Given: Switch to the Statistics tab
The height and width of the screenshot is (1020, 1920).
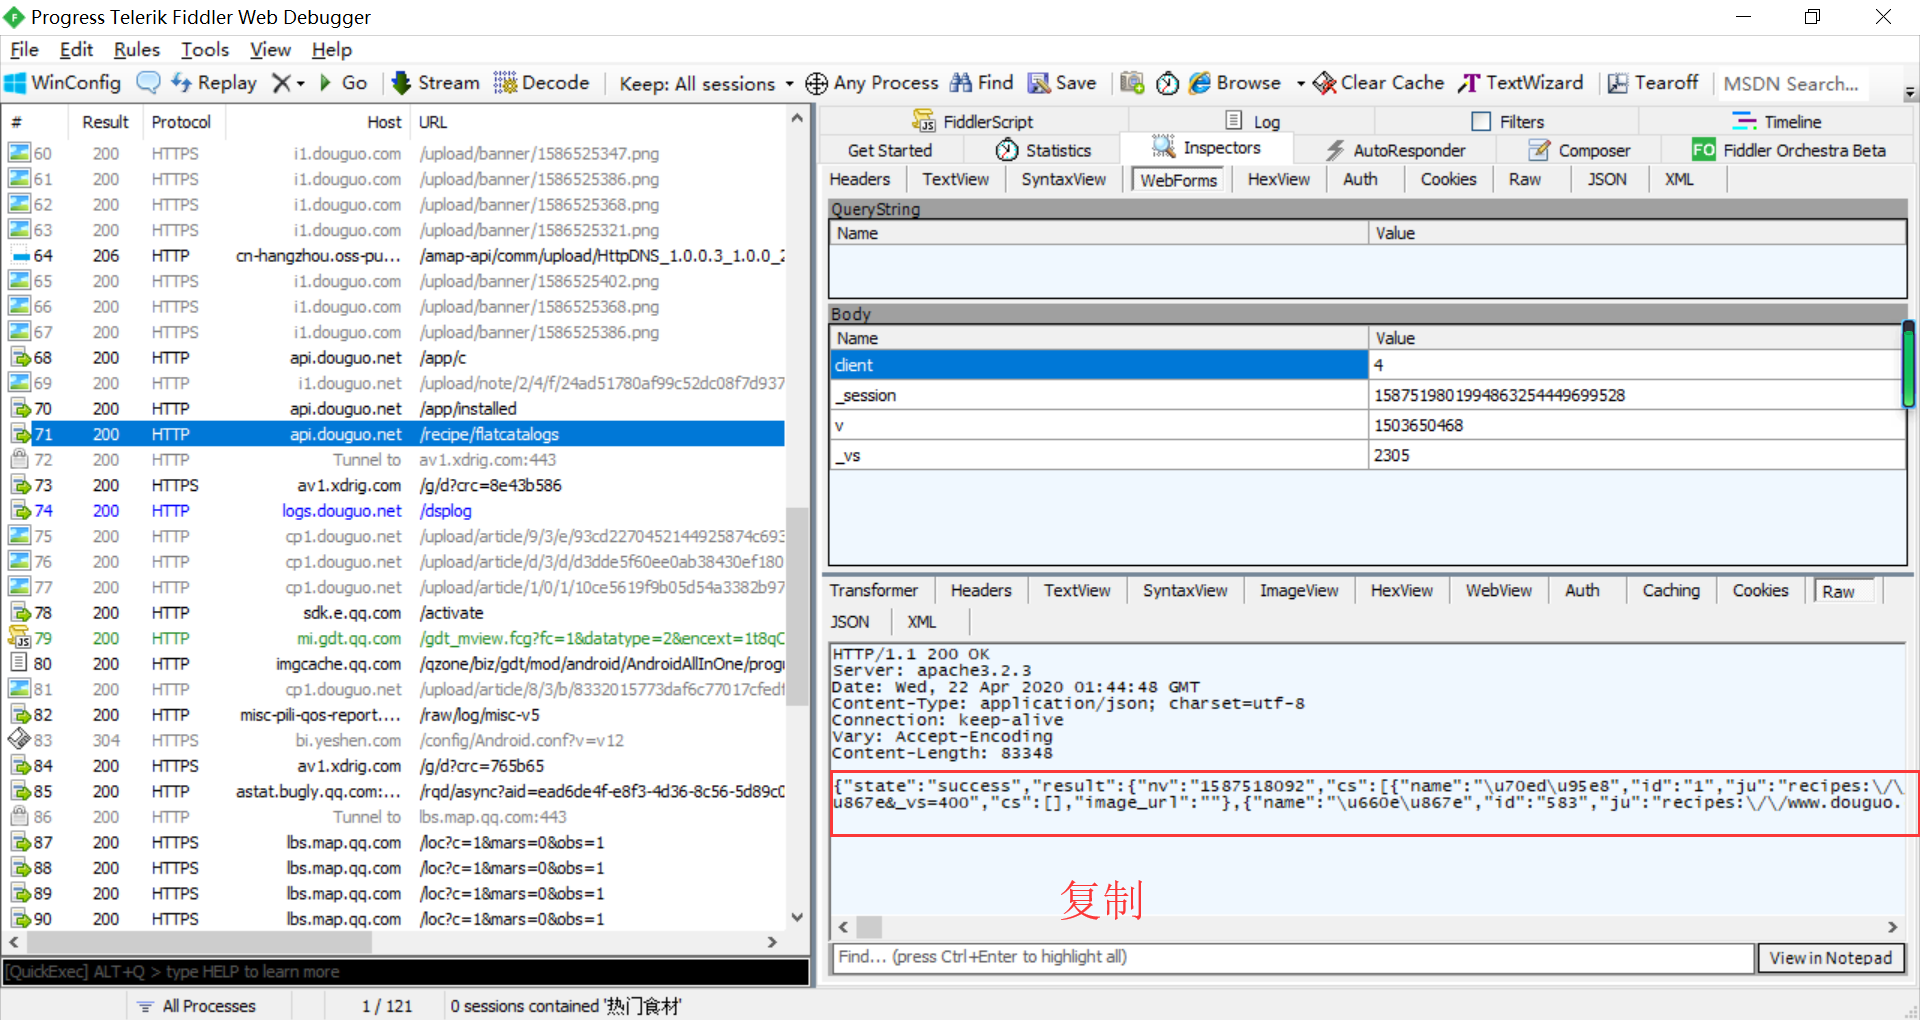Looking at the screenshot, I should (1043, 150).
